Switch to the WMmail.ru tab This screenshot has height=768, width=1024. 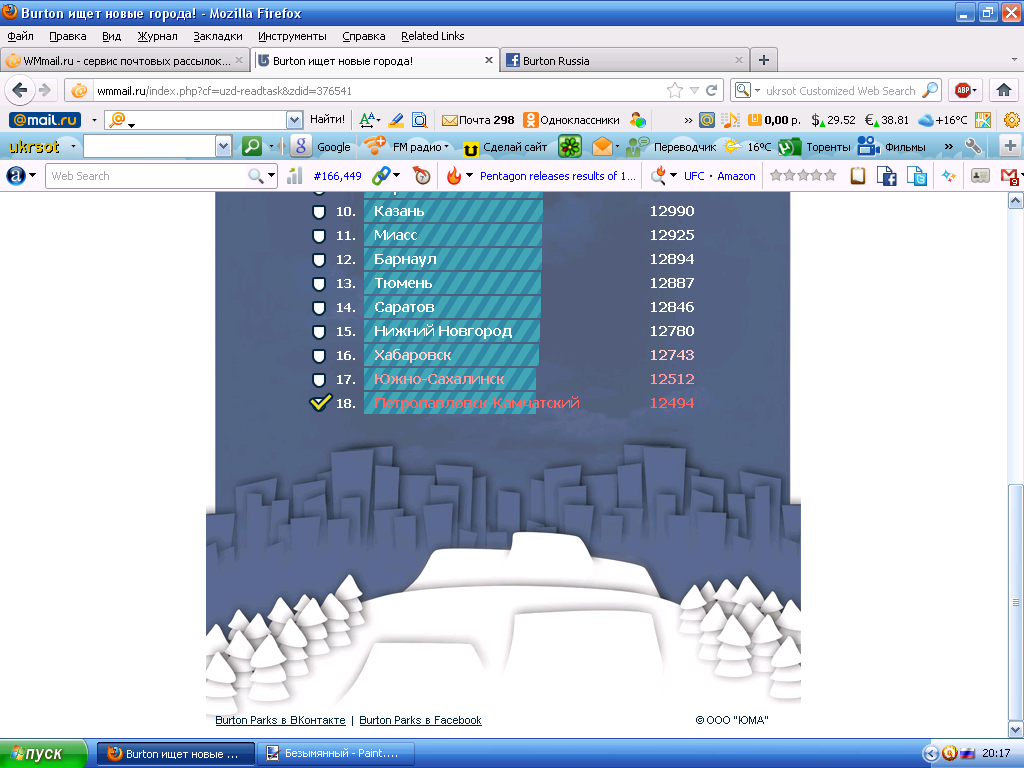pyautogui.click(x=125, y=61)
